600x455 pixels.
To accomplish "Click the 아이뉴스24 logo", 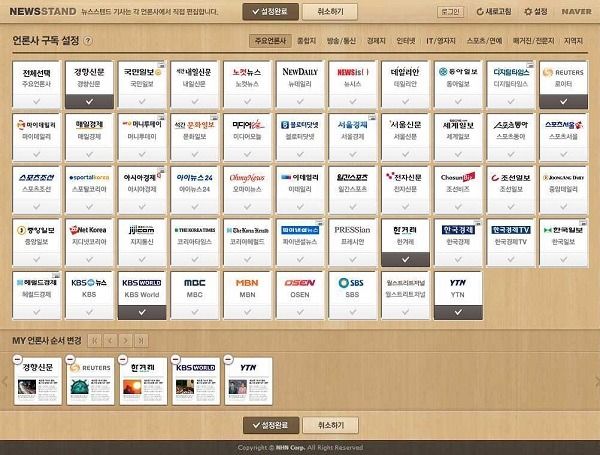I will pos(195,178).
